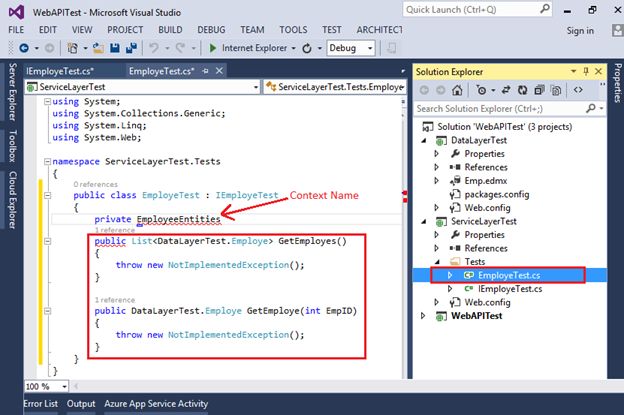Screen dimensions: 624x415
Task: Click Solution Explorer Back icon
Action: [x=424, y=90]
